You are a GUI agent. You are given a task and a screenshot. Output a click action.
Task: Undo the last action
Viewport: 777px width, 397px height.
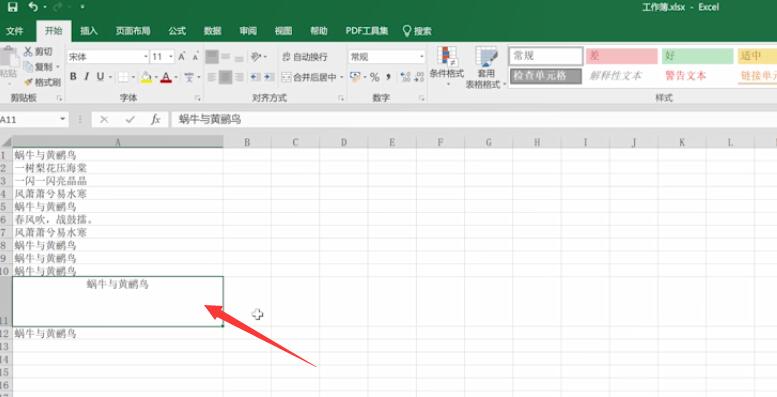[x=33, y=7]
